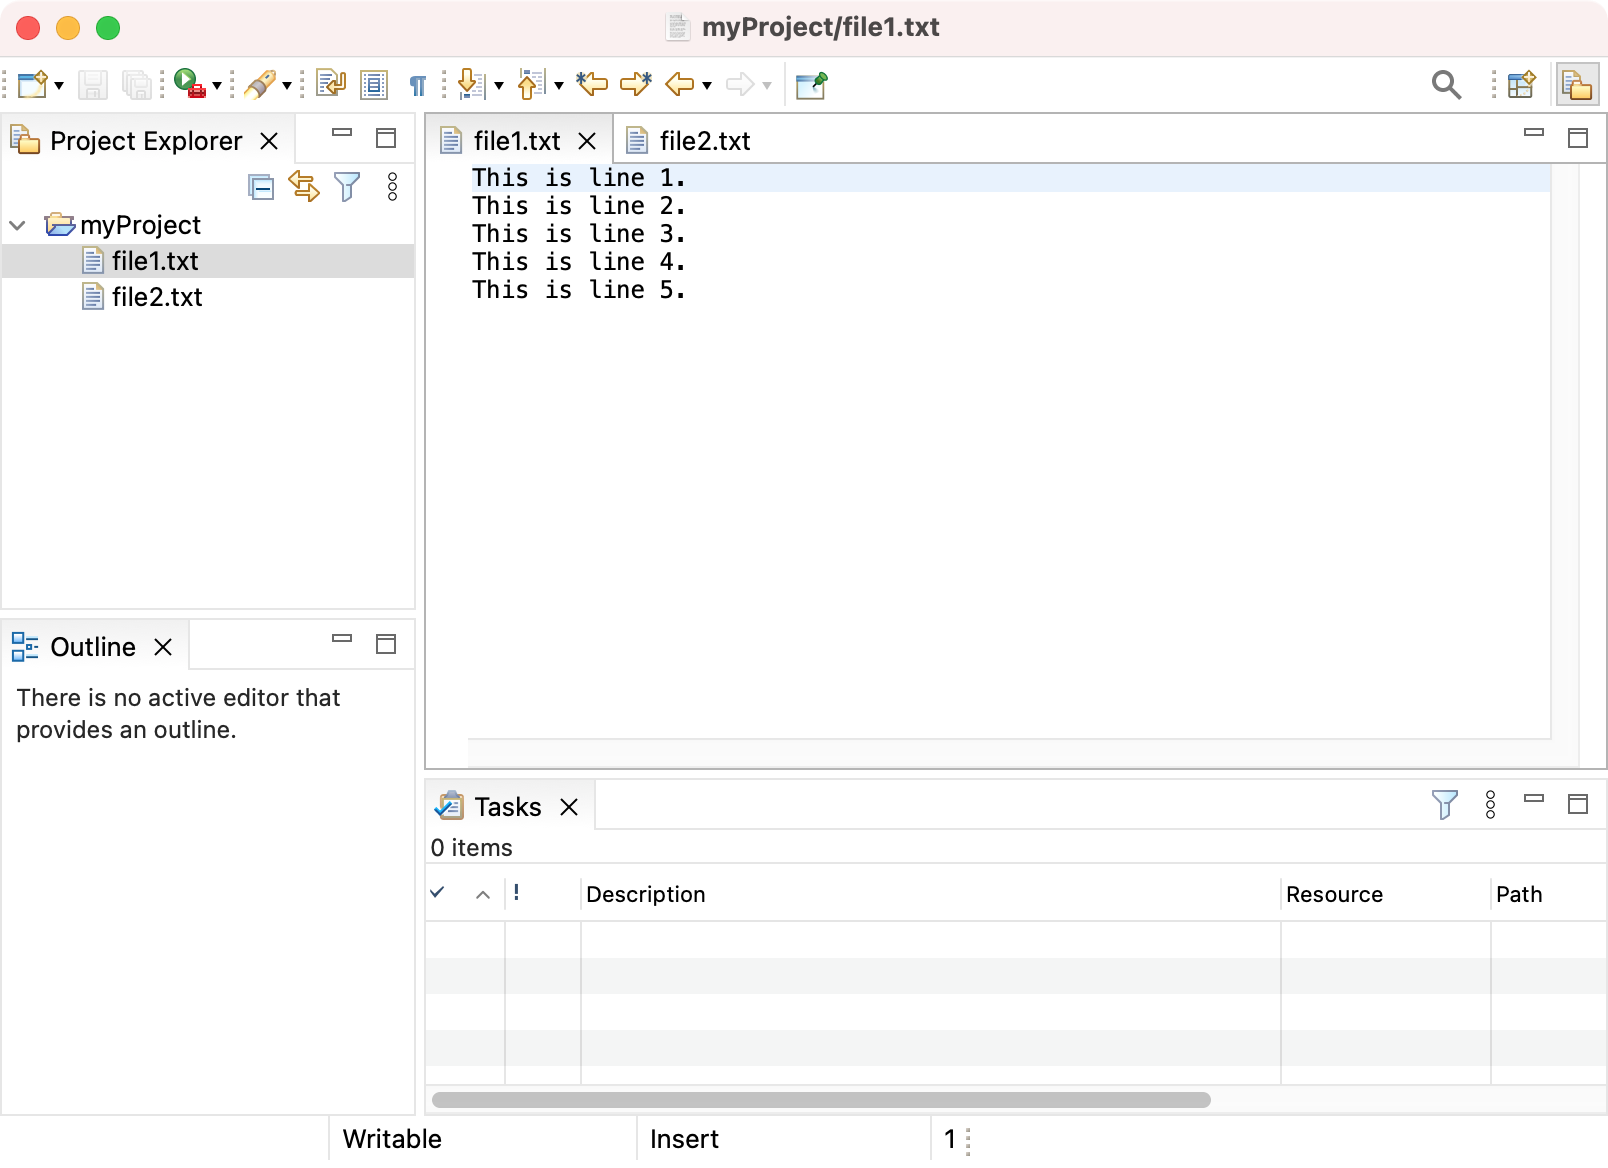Image resolution: width=1608 pixels, height=1168 pixels.
Task: Close the file1.txt editor tab
Action: pos(587,141)
